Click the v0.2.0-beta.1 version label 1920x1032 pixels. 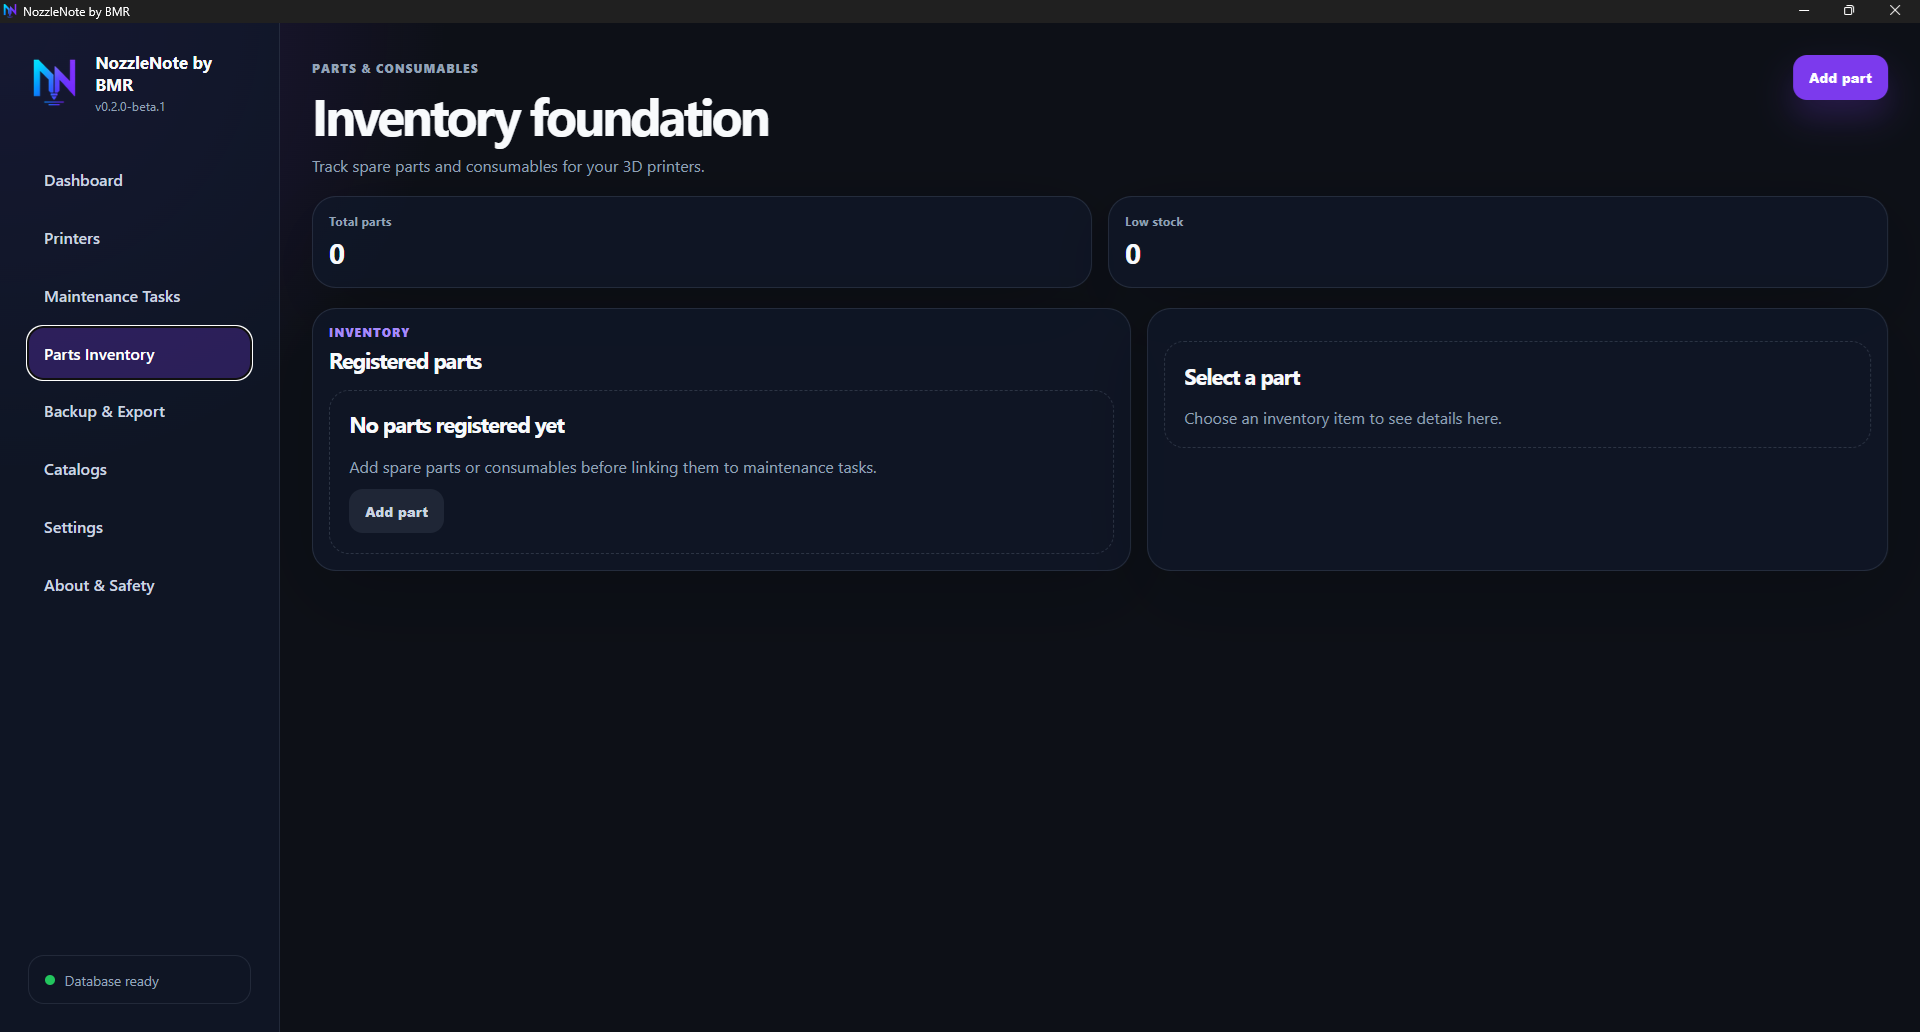pos(130,106)
